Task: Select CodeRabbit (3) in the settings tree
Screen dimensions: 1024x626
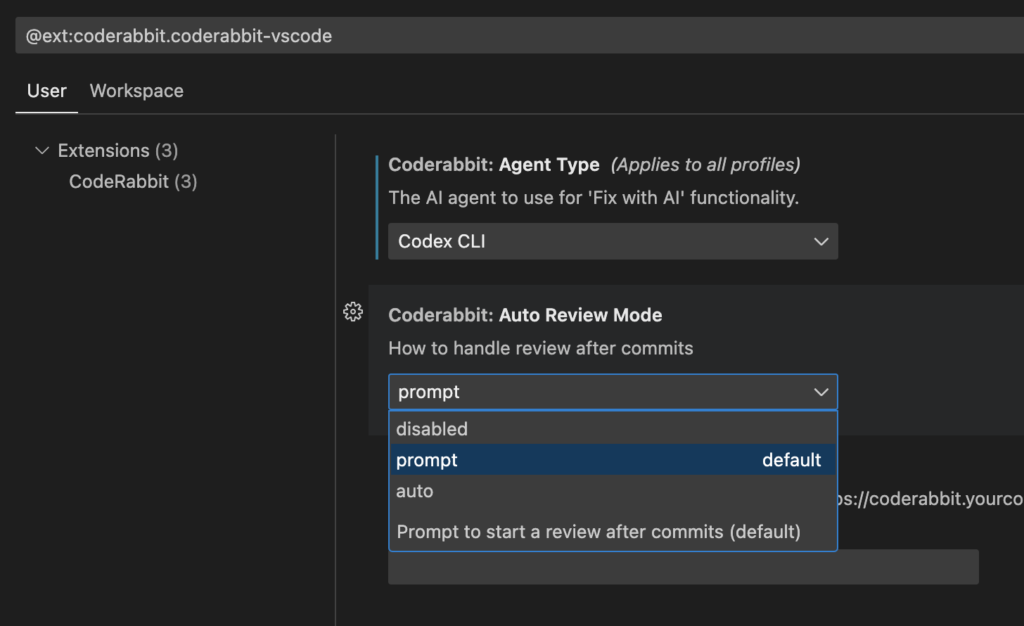Action: 132,182
